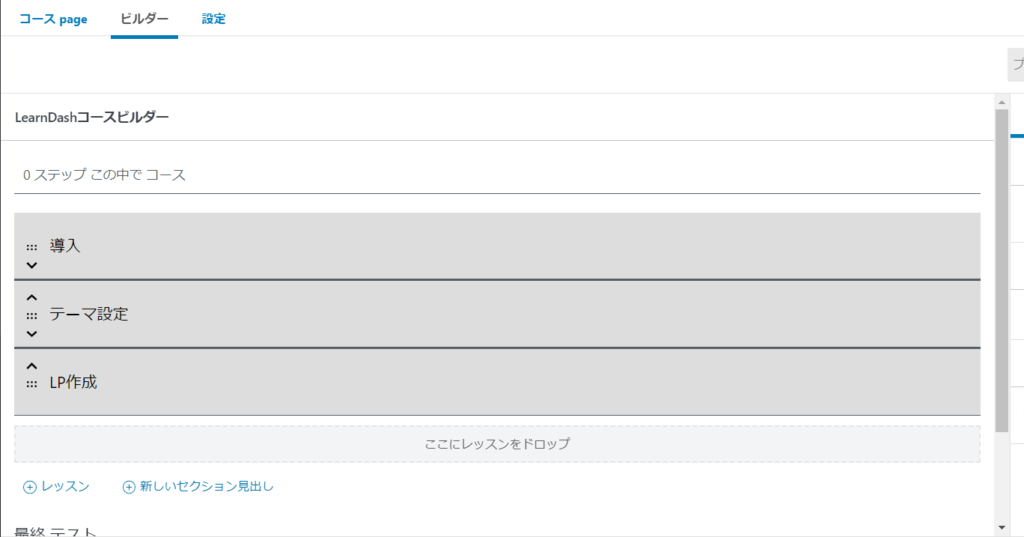Select the LP作成 section heading text

[73, 382]
